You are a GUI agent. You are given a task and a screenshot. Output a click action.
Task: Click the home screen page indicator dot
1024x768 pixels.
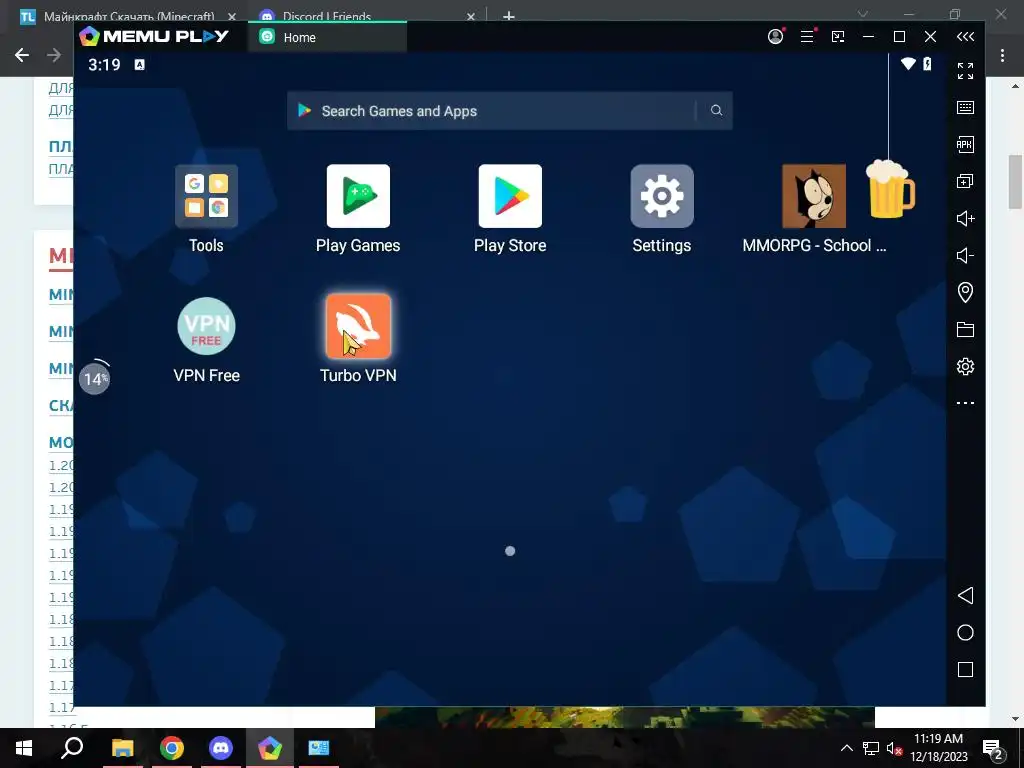coord(510,551)
